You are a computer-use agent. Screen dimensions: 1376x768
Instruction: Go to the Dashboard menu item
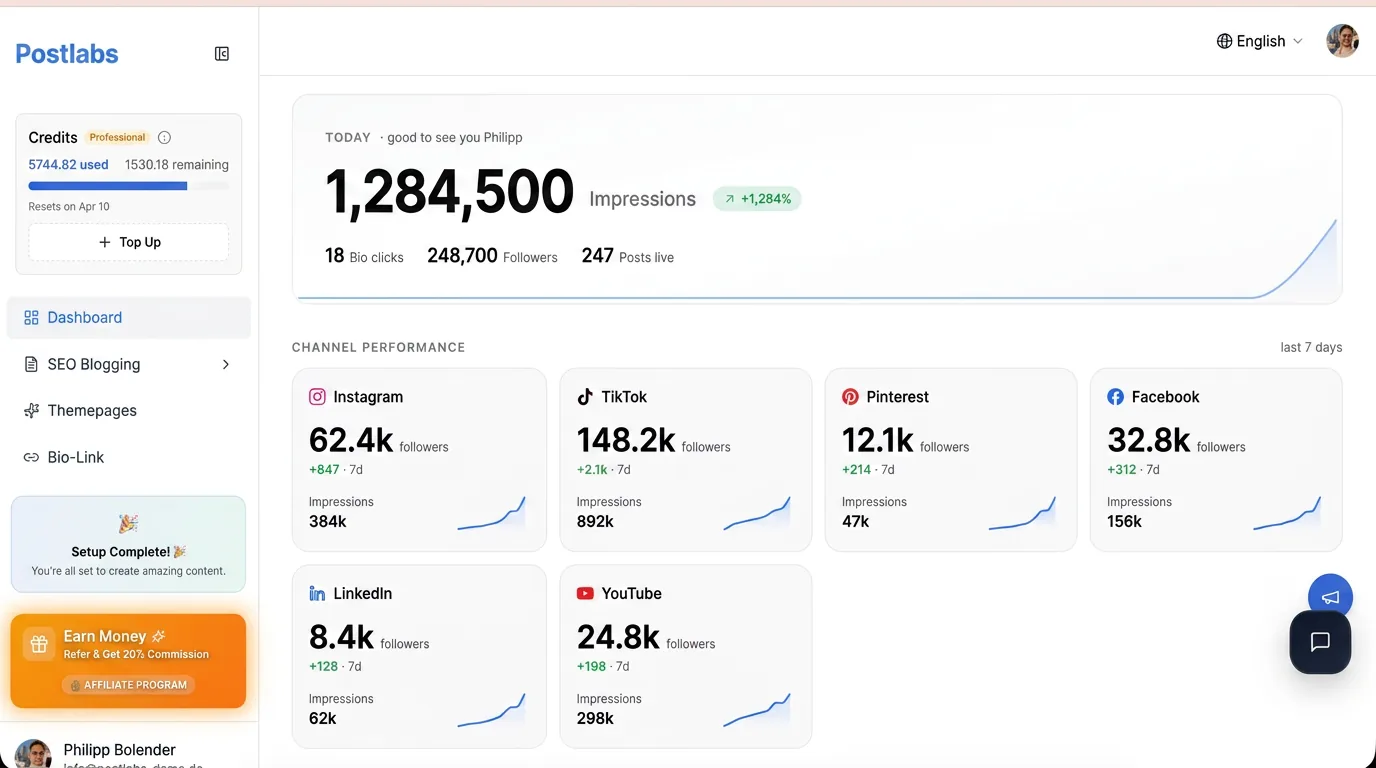pos(129,317)
